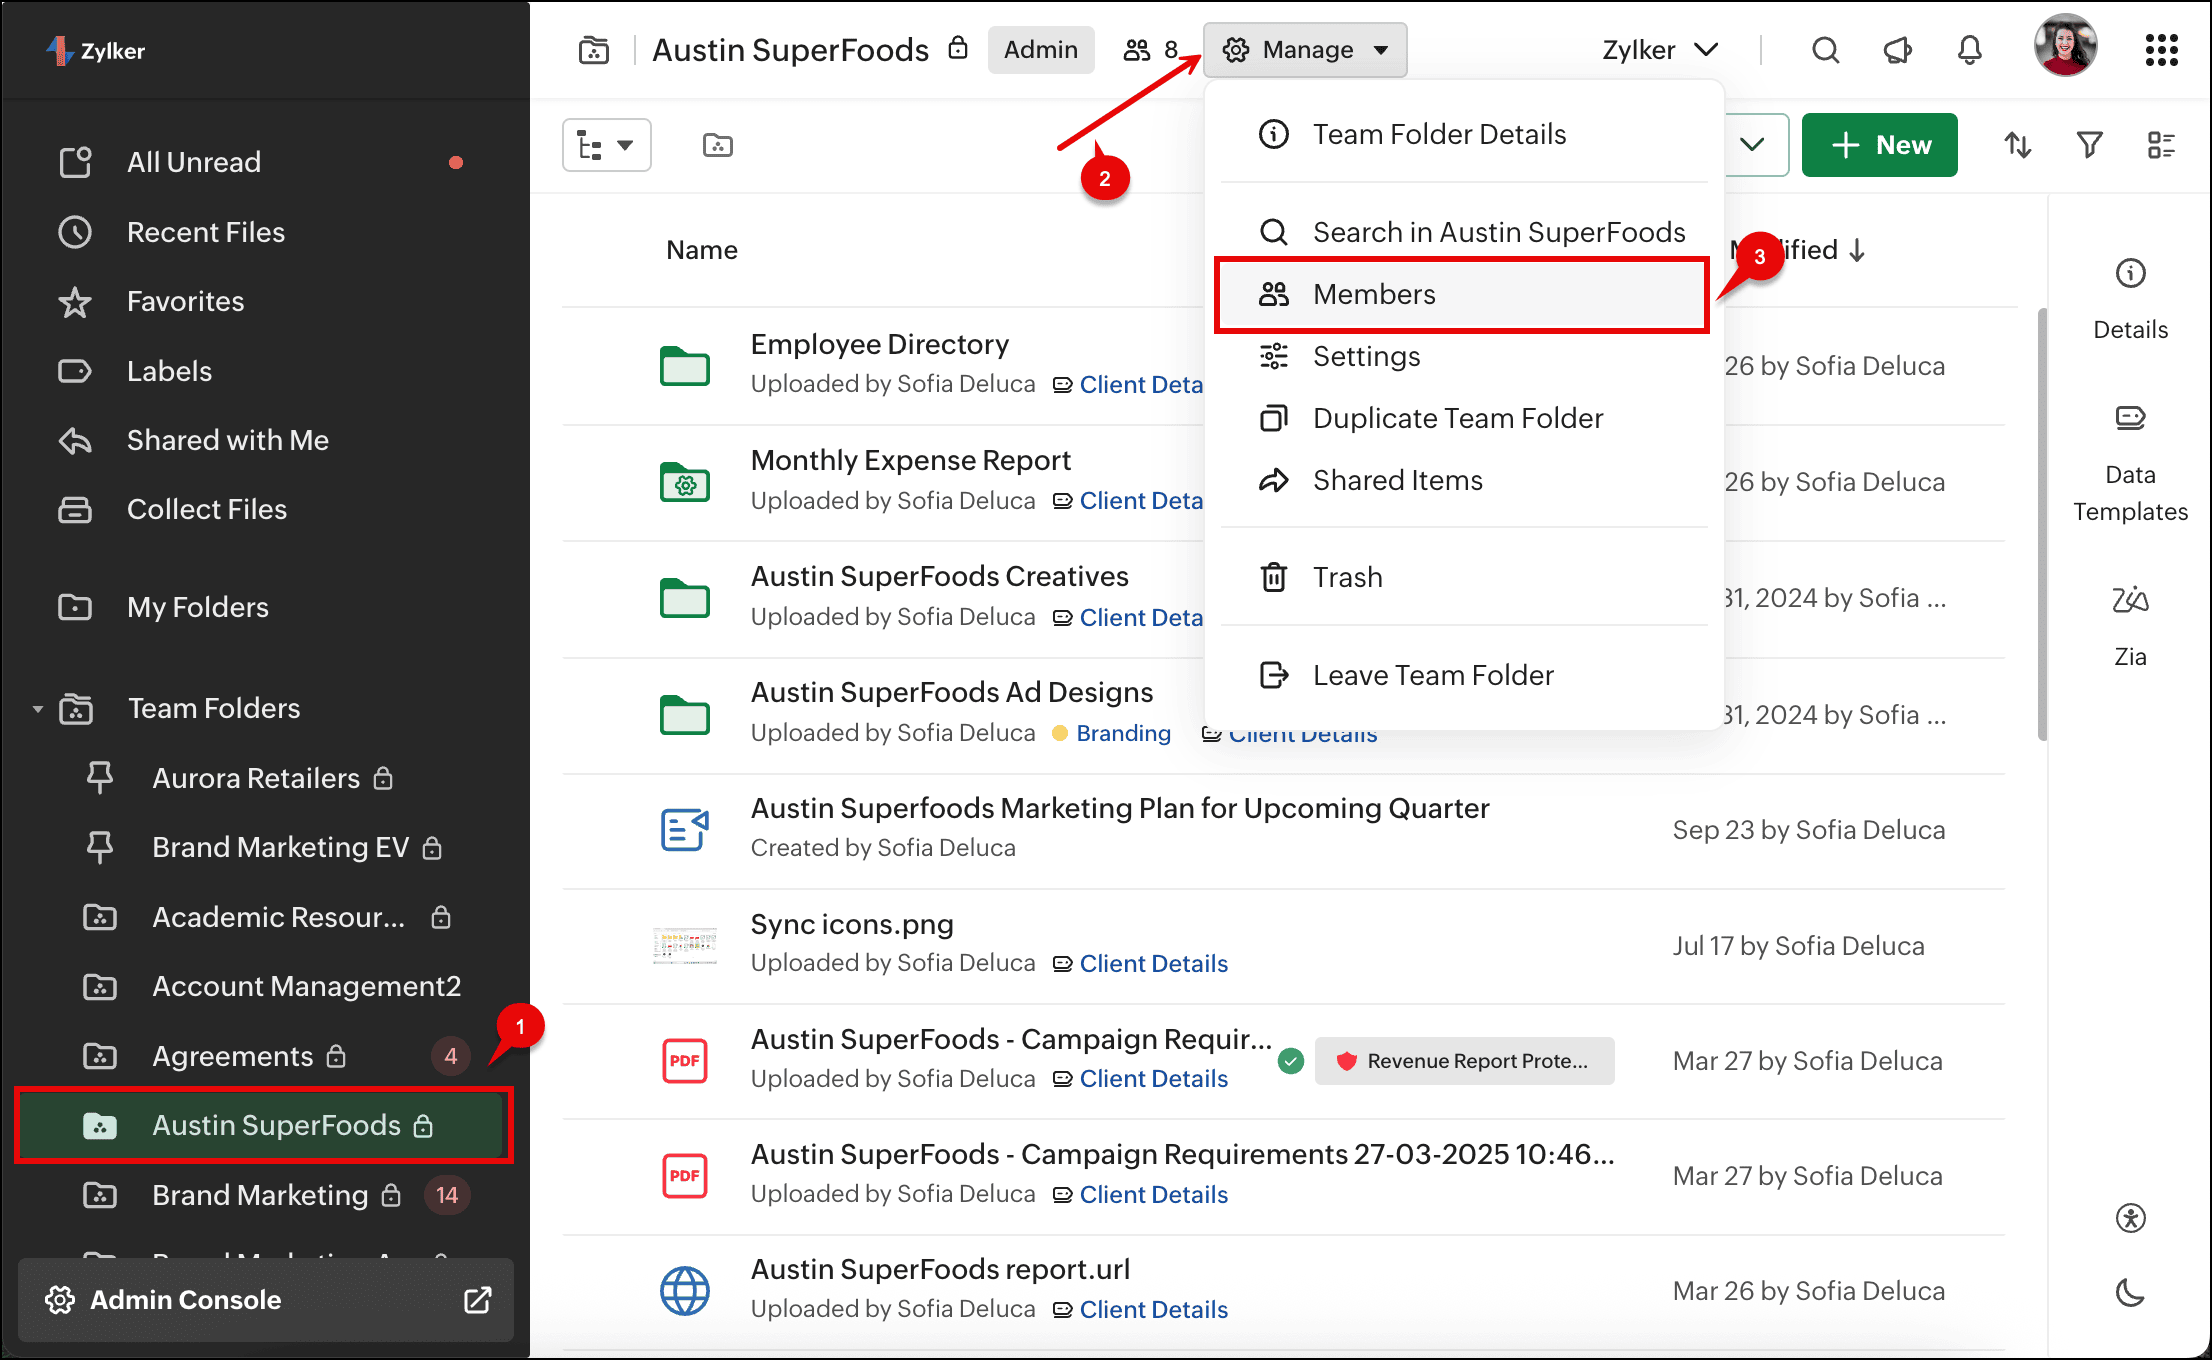Switch the list view layout icon
Viewport: 2212px width, 1360px height.
coord(2161,145)
